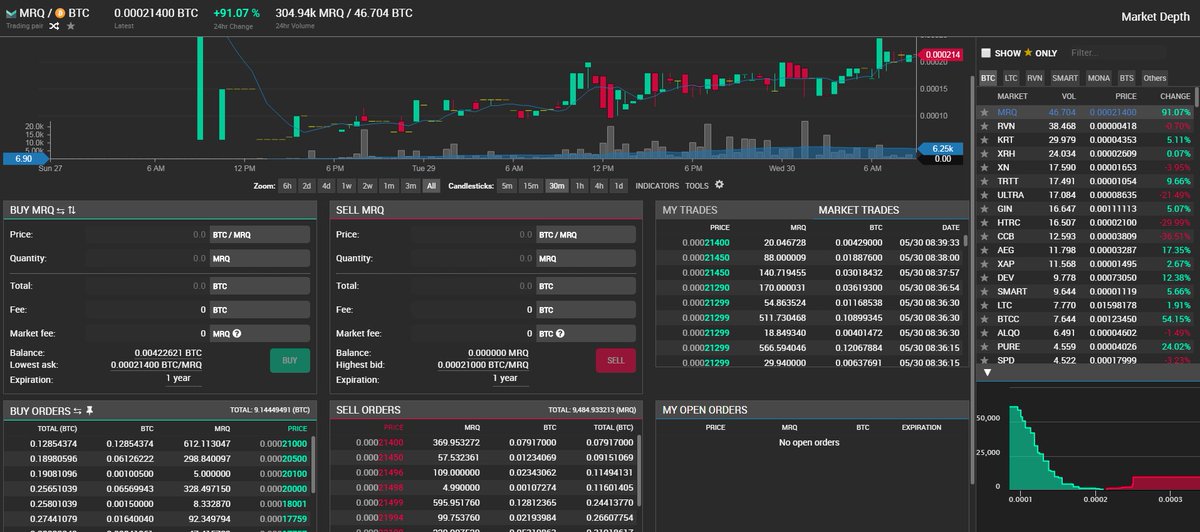Click the green BUY button
1200x532 pixels.
click(290, 361)
